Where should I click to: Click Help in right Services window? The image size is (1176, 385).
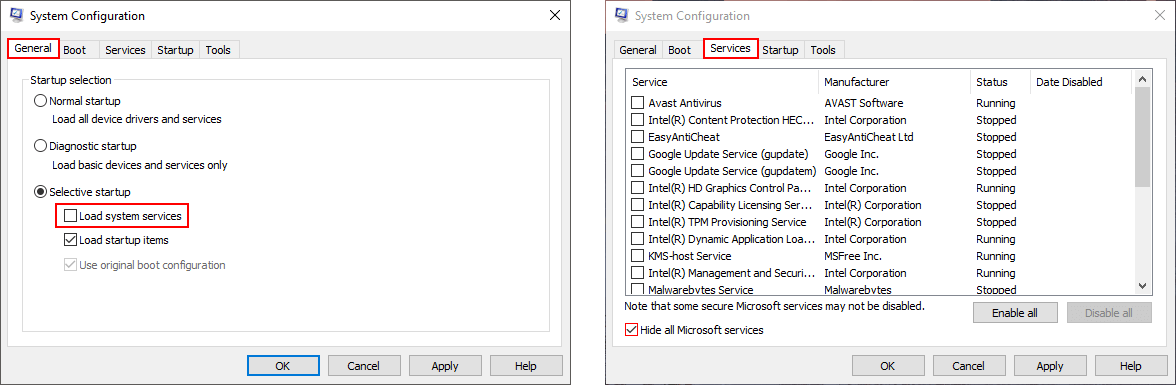(x=1131, y=366)
